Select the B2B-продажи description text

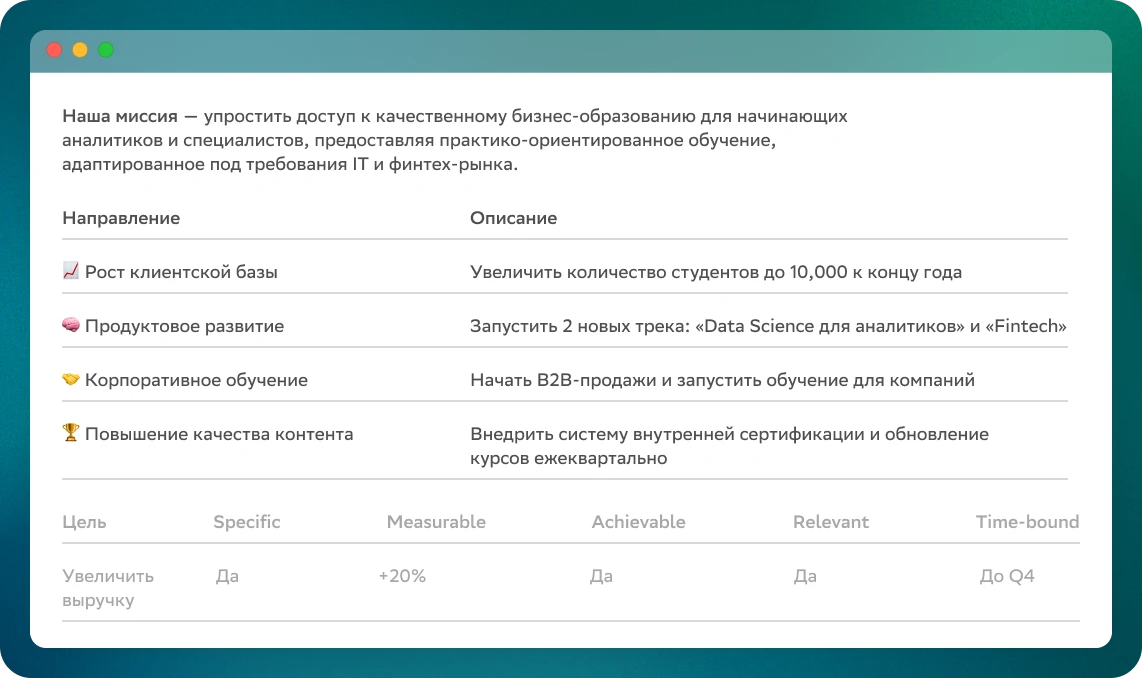pos(722,380)
